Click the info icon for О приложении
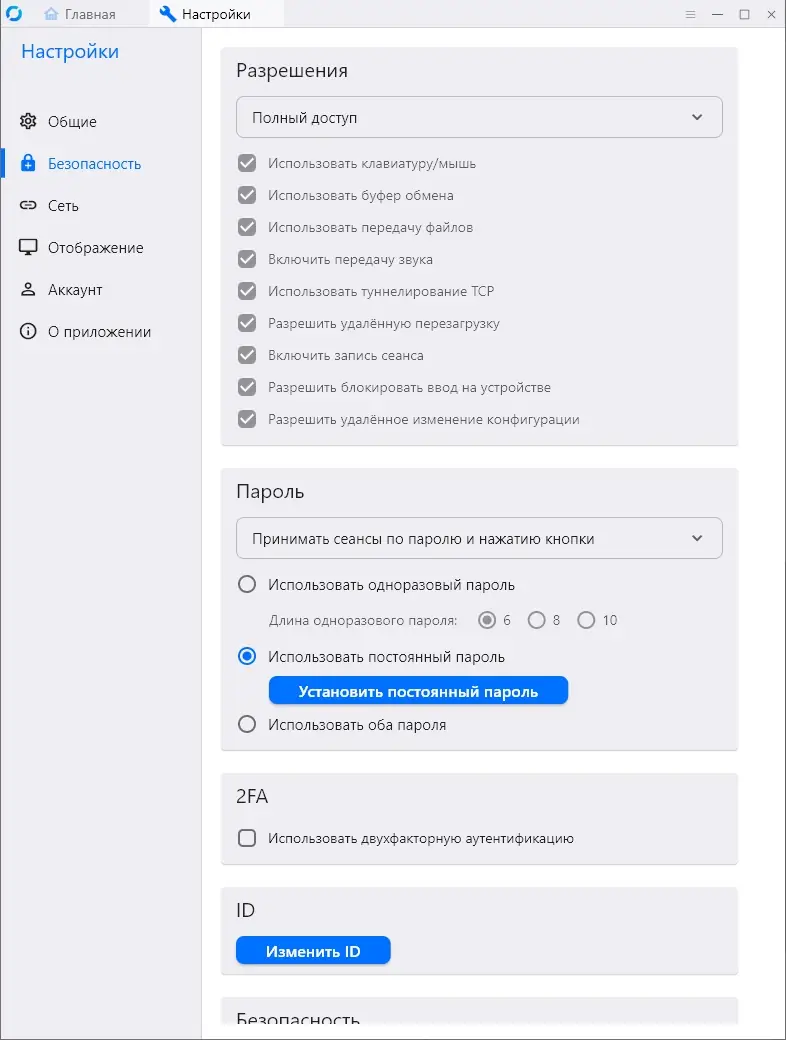 (28, 332)
